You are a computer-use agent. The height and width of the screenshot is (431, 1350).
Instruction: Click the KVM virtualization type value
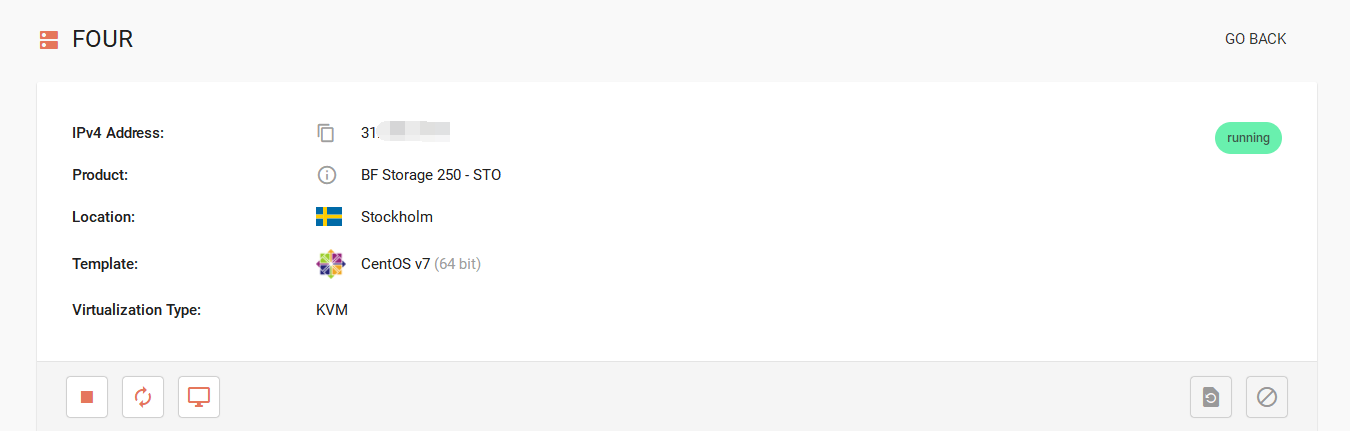[x=332, y=310]
